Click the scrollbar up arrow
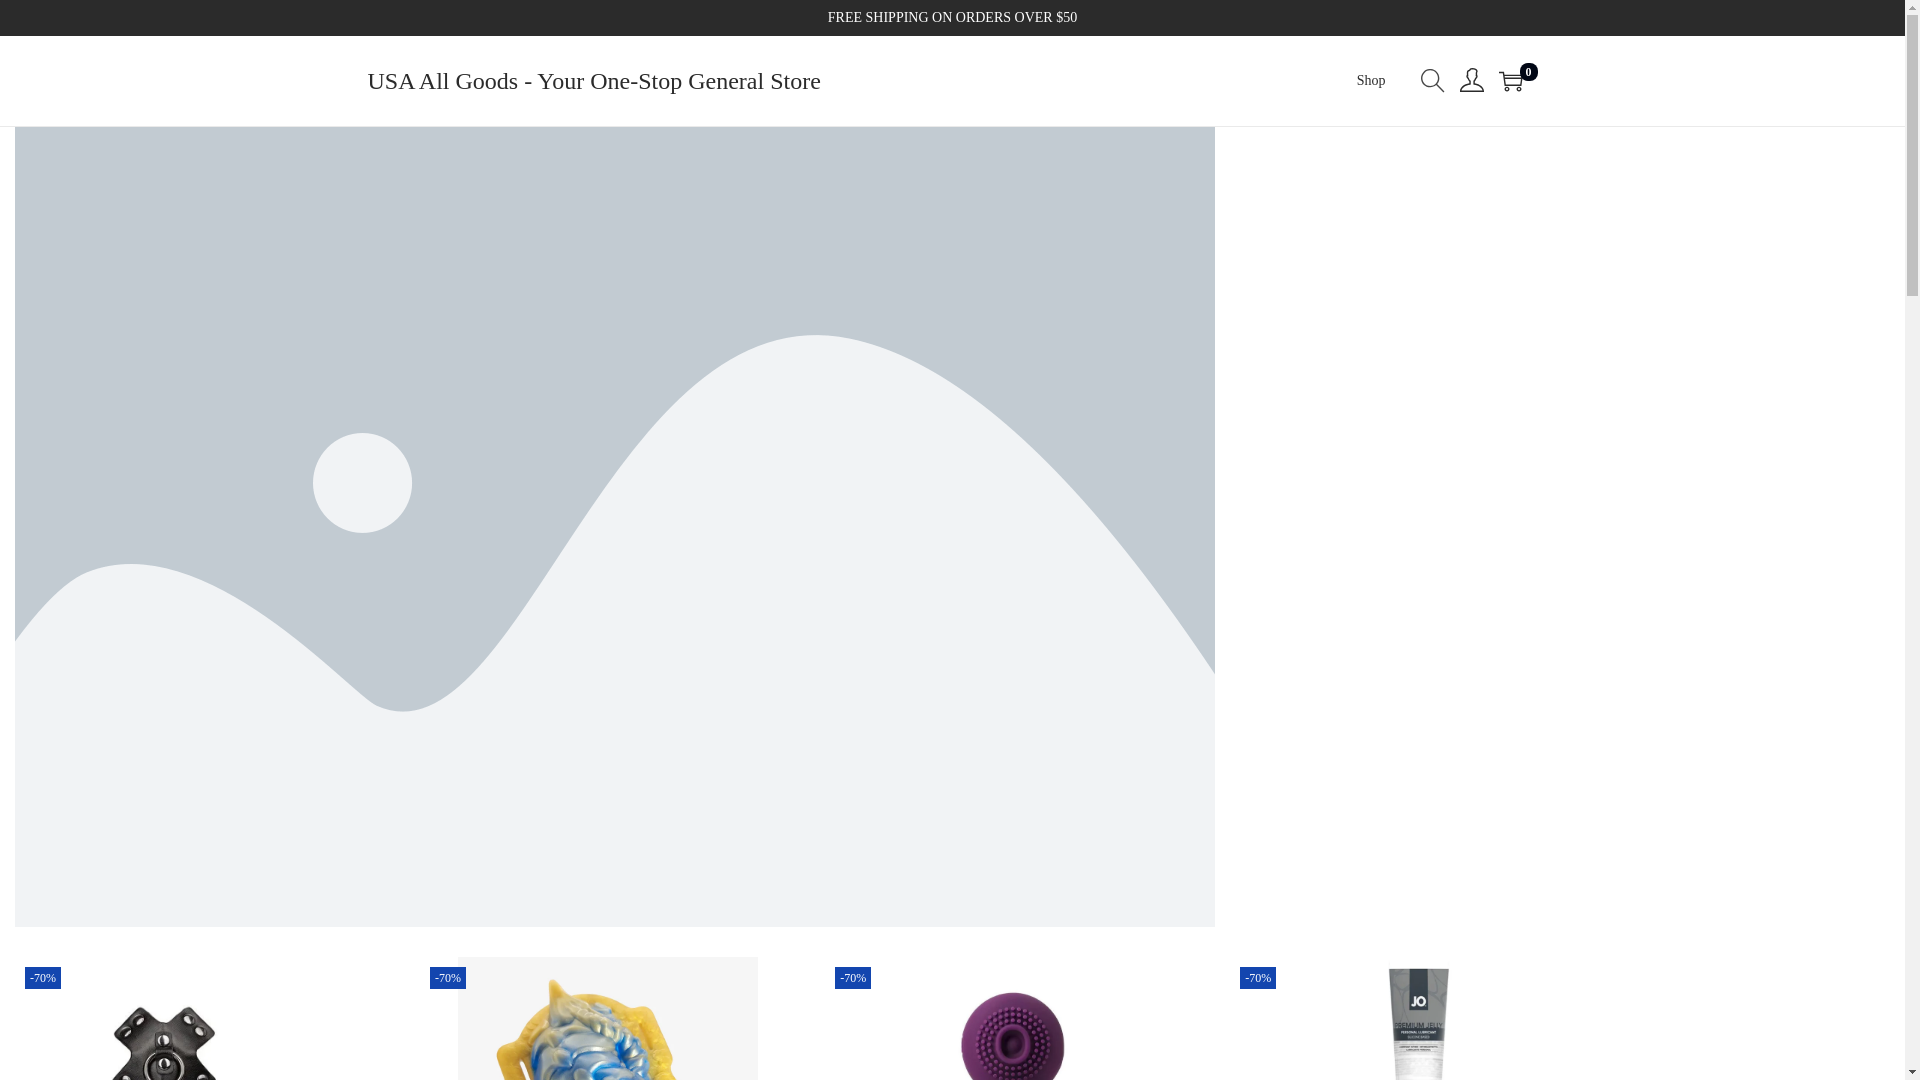 (x=1912, y=8)
